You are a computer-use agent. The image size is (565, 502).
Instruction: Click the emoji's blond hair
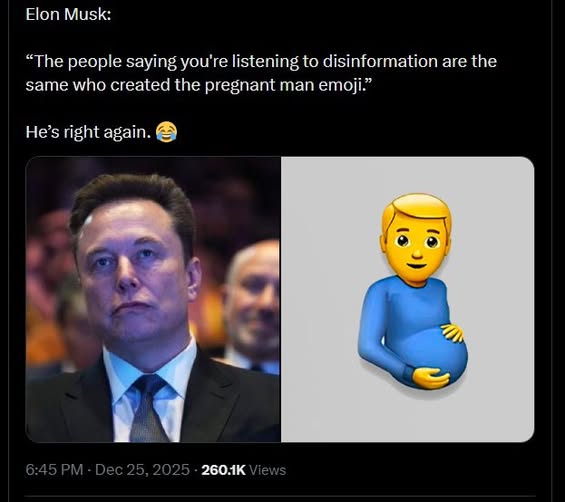coord(418,211)
